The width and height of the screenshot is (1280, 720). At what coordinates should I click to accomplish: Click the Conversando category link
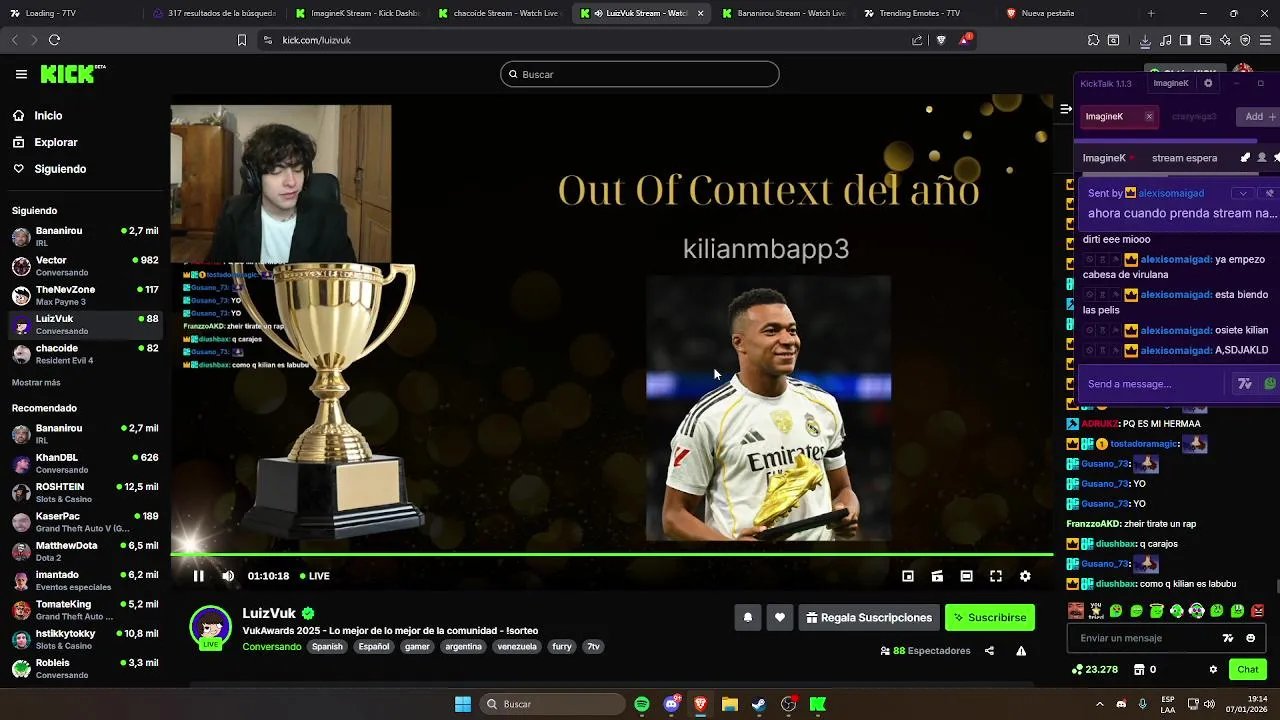(271, 647)
